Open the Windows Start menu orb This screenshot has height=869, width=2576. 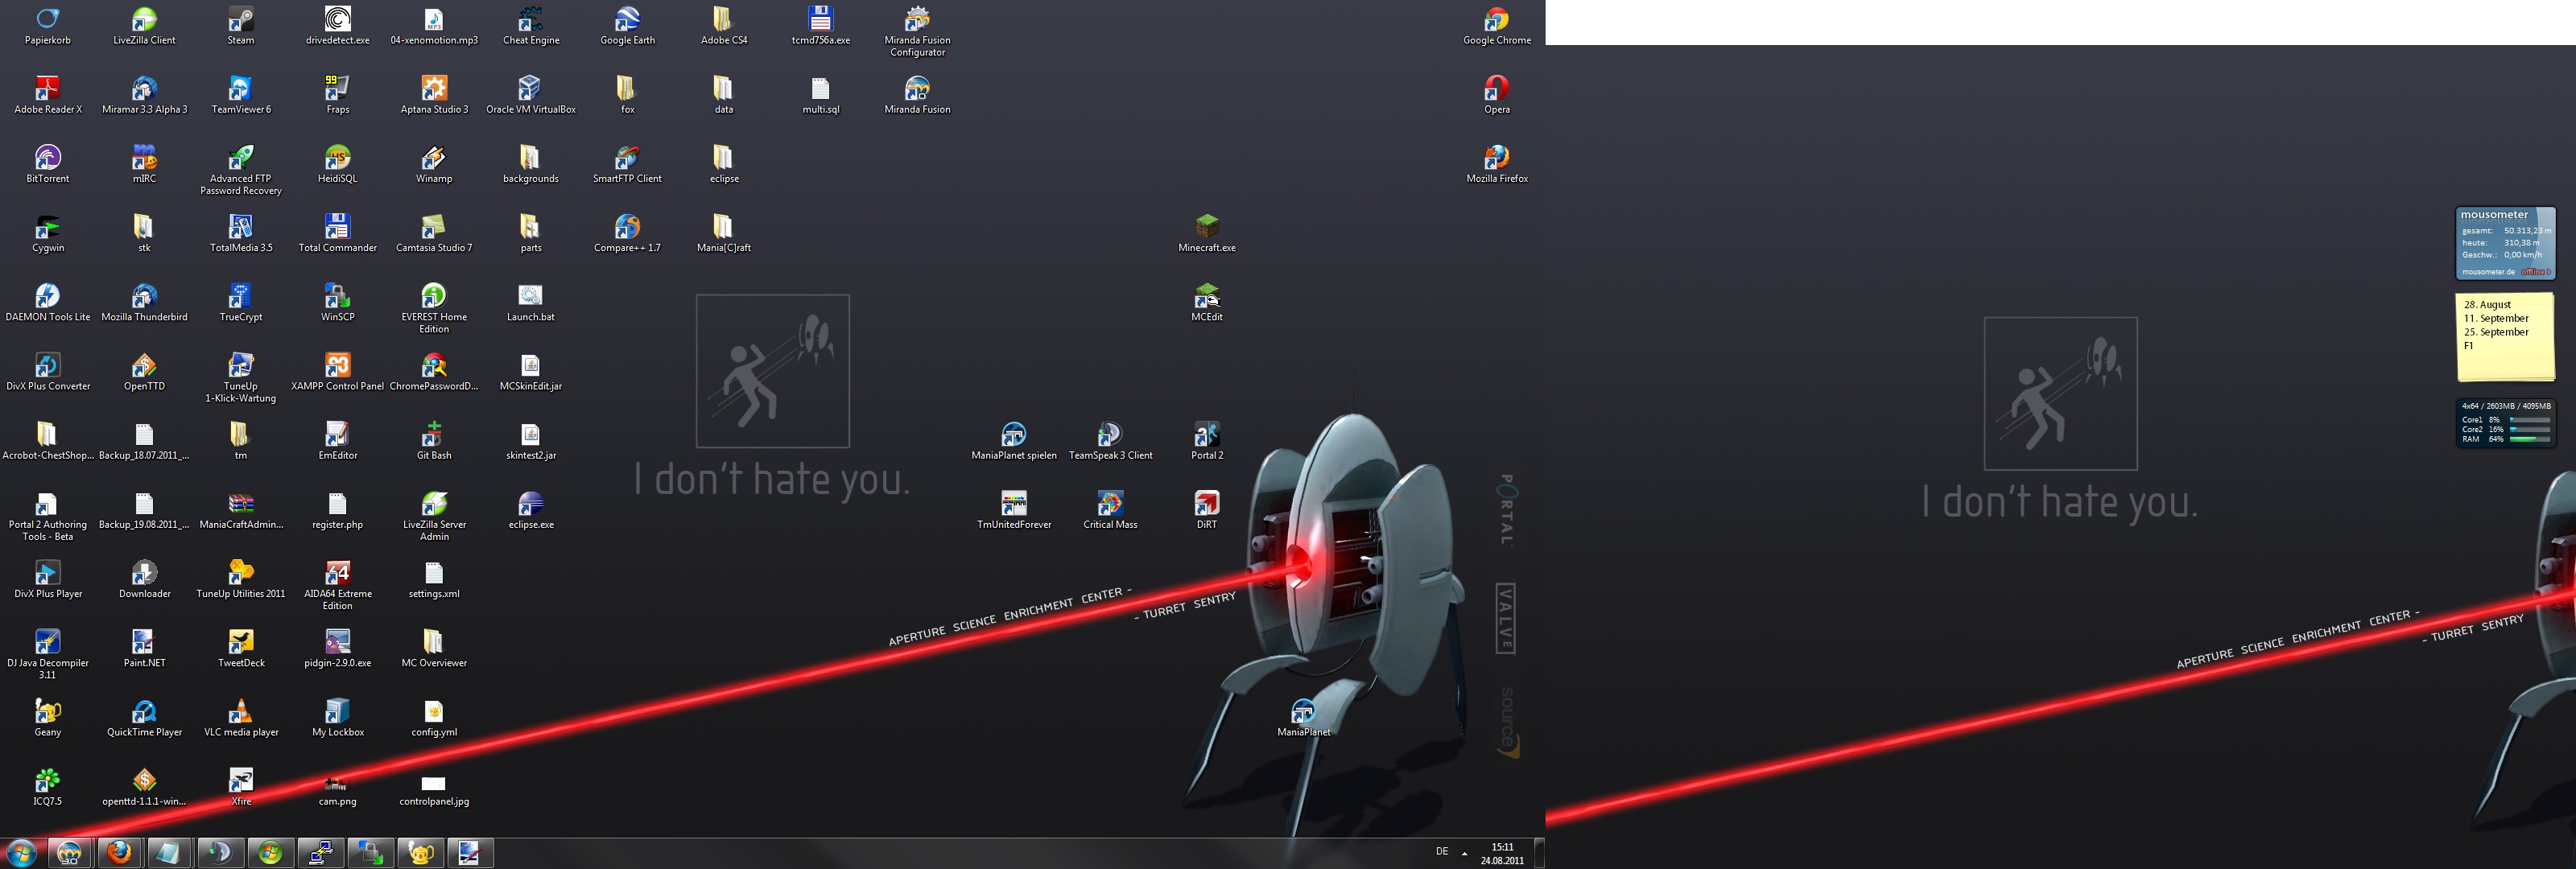(21, 853)
